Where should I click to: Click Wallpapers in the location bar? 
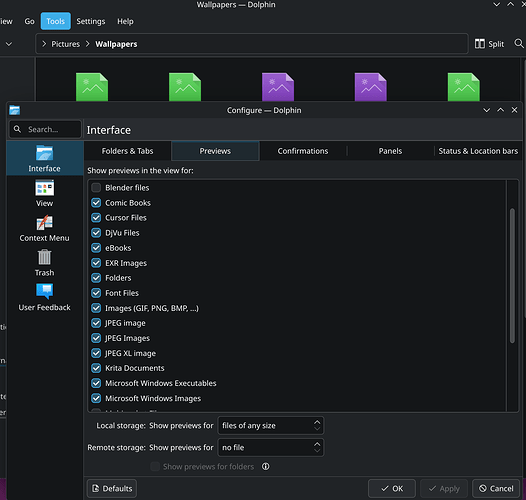[116, 44]
